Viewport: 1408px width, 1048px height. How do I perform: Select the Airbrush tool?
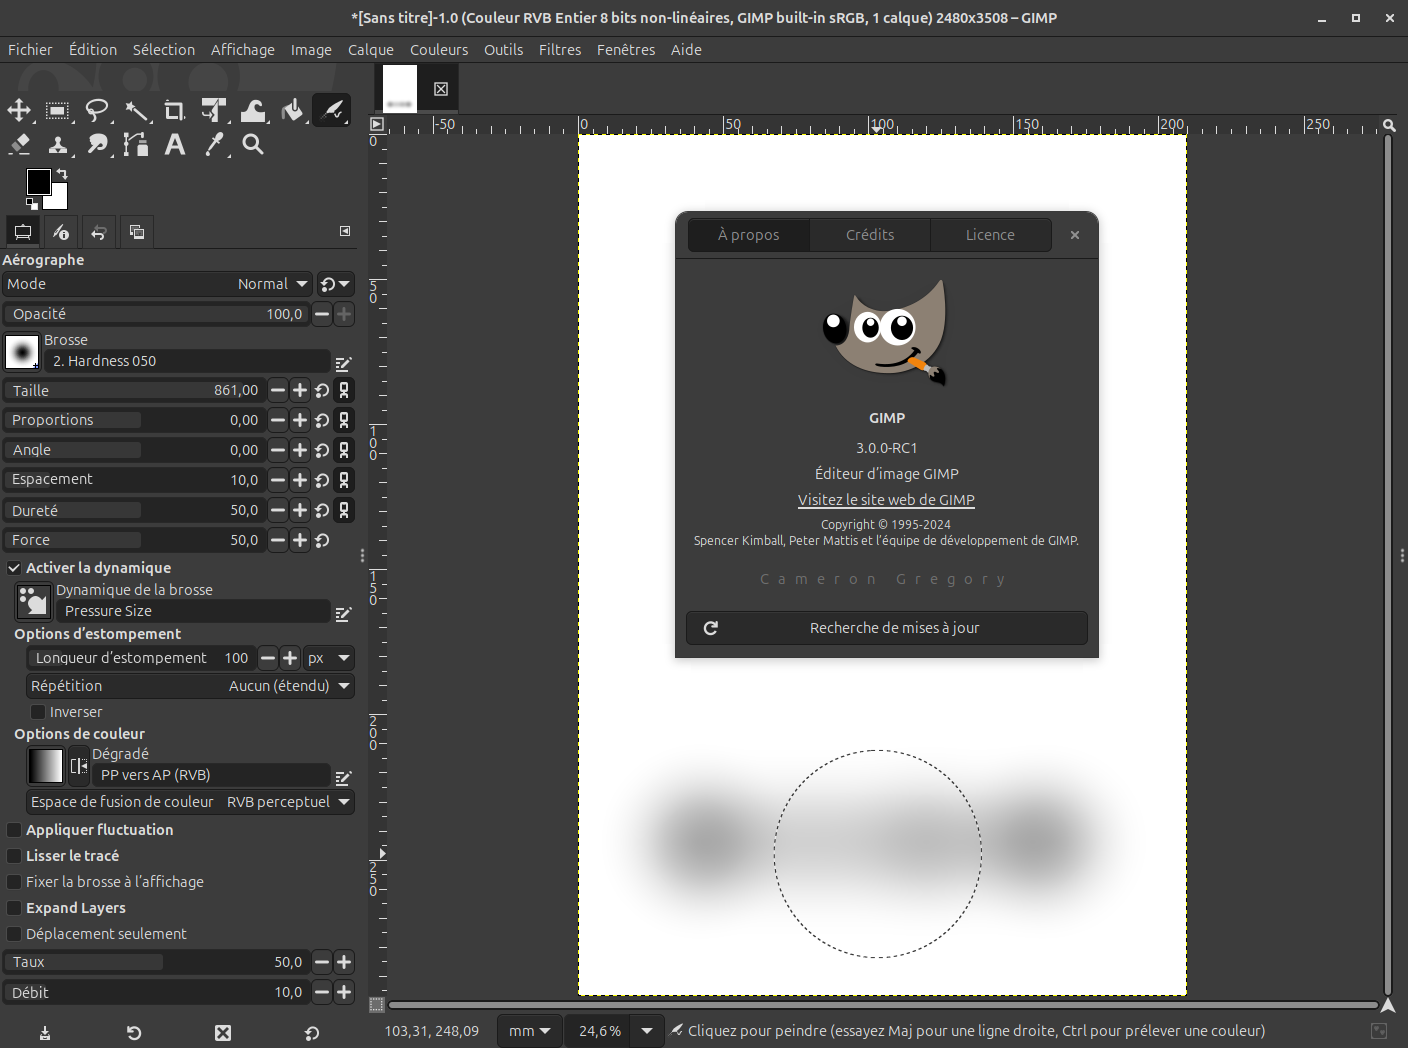[332, 110]
